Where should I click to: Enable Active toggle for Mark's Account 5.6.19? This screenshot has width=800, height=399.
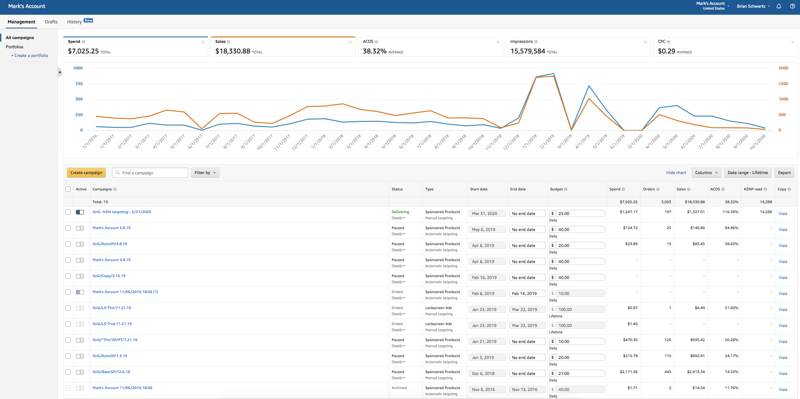click(x=80, y=228)
